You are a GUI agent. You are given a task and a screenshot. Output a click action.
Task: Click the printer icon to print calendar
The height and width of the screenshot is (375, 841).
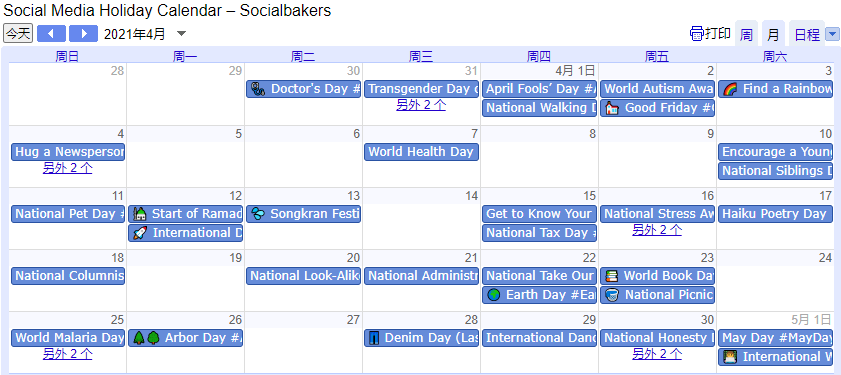click(696, 34)
